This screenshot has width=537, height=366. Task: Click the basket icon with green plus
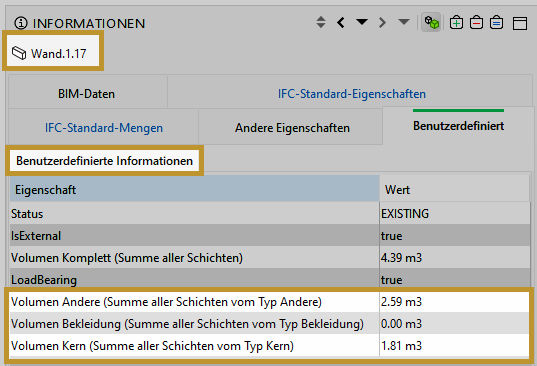click(456, 23)
